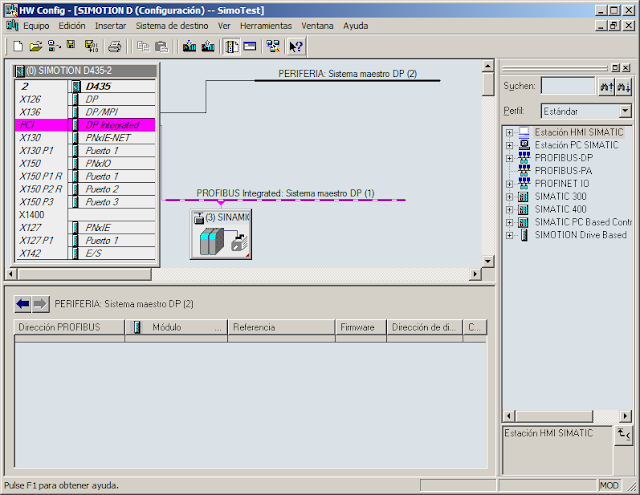Screen dimensions: 640x495
Task: Click the Download to module icon
Action: coord(189,46)
